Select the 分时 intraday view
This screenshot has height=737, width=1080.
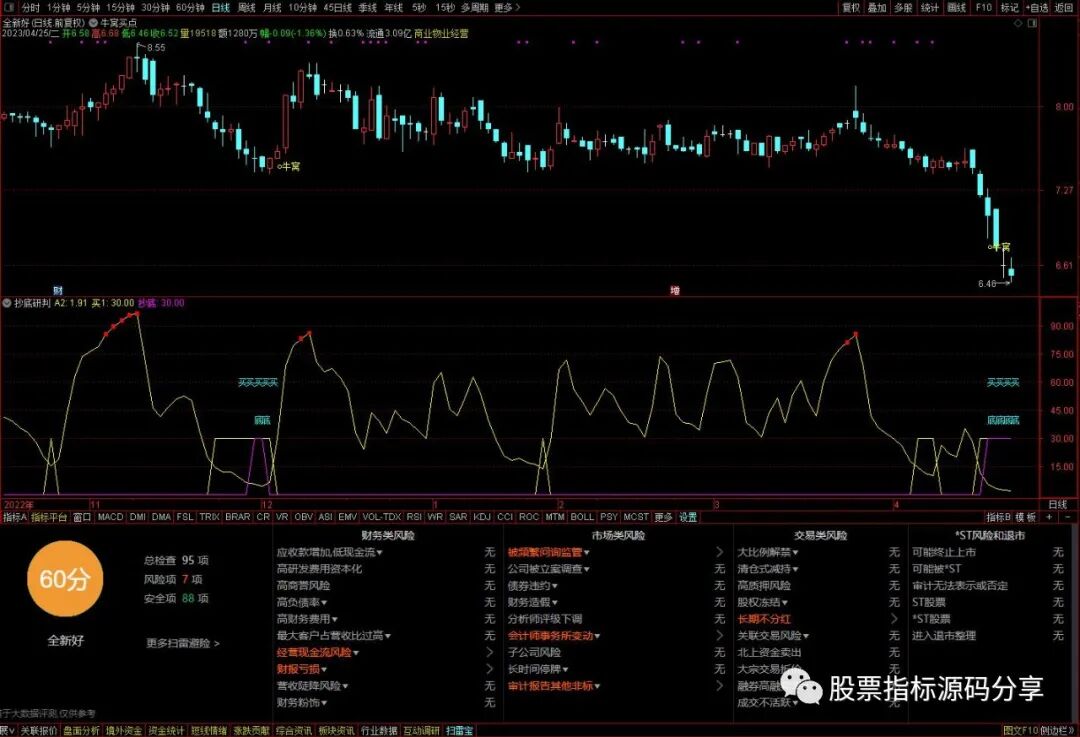click(x=31, y=8)
